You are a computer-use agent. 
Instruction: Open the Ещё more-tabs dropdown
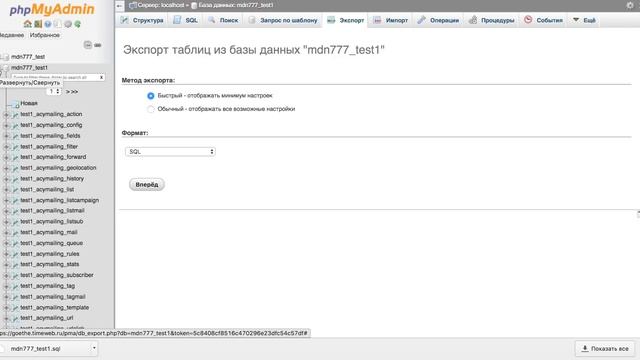click(x=584, y=20)
